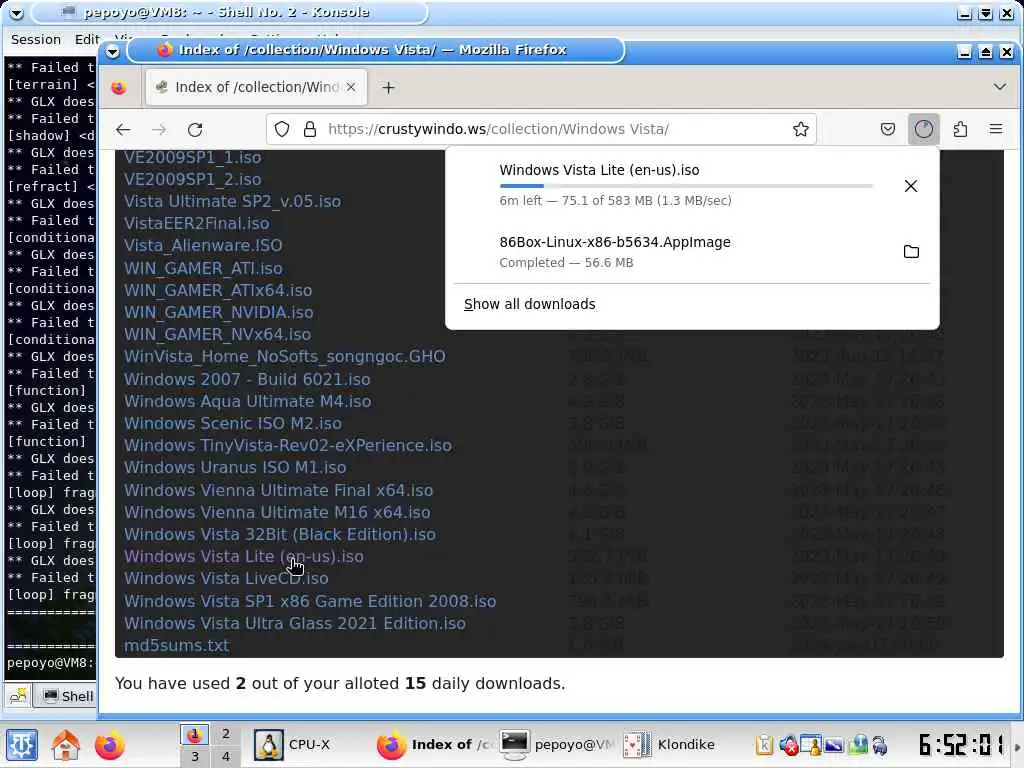Open Windows Vista SP1 x86 Game Edition 2008.iso
1024x768 pixels.
pos(310,601)
